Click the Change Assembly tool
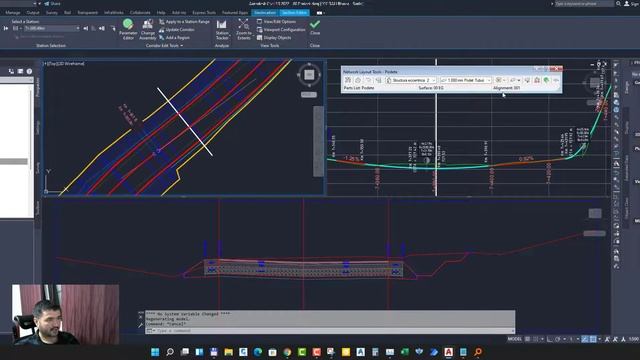This screenshot has height=360, width=640. click(x=147, y=29)
